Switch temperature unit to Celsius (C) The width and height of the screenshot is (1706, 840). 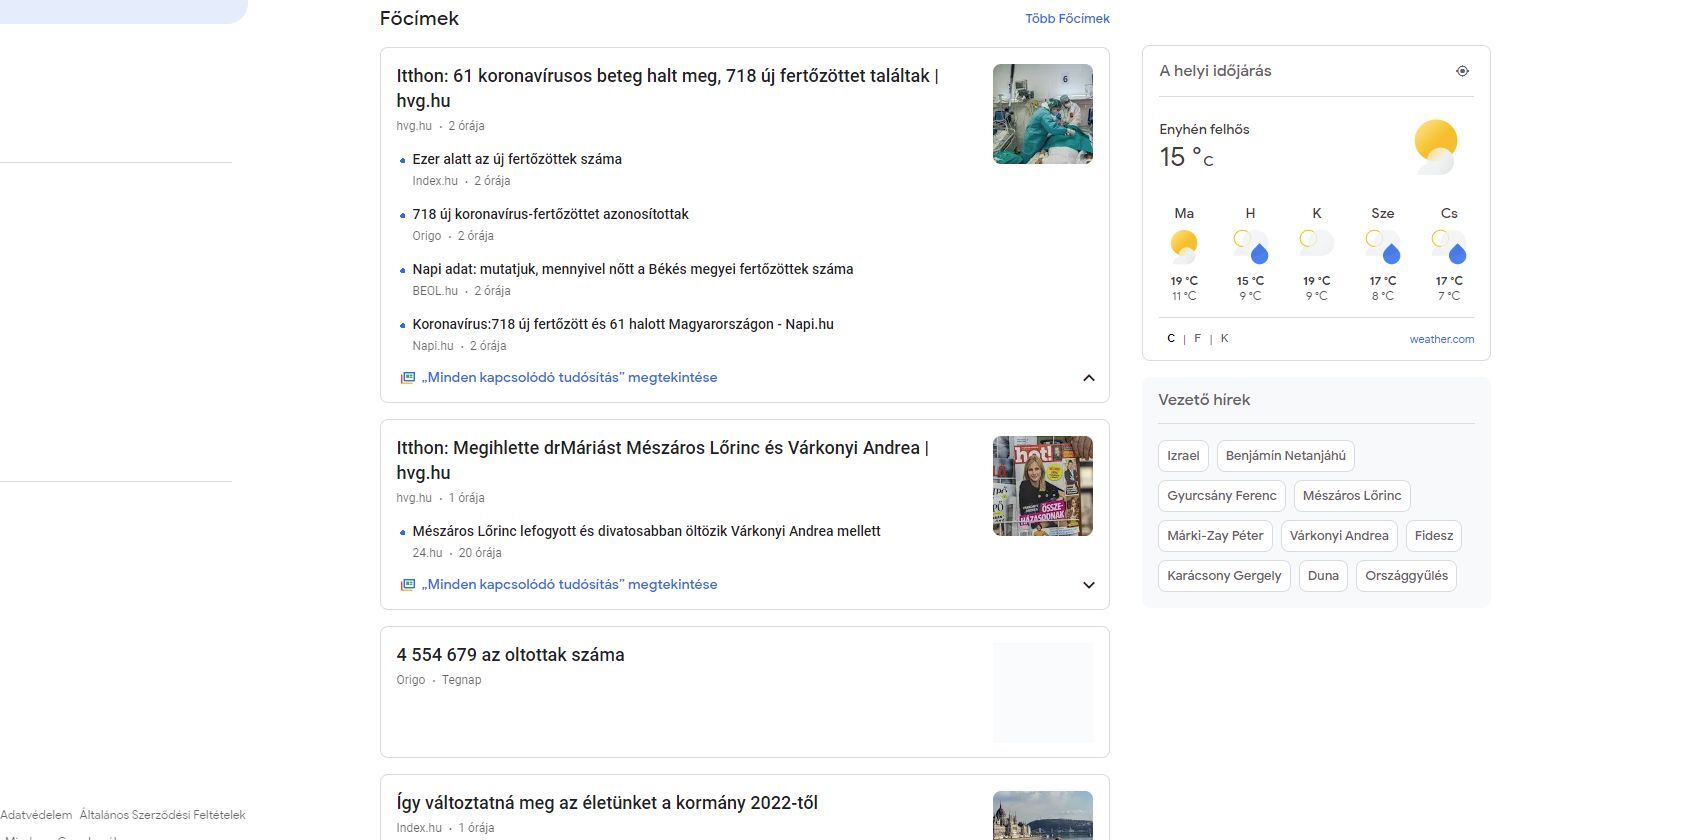click(1171, 338)
